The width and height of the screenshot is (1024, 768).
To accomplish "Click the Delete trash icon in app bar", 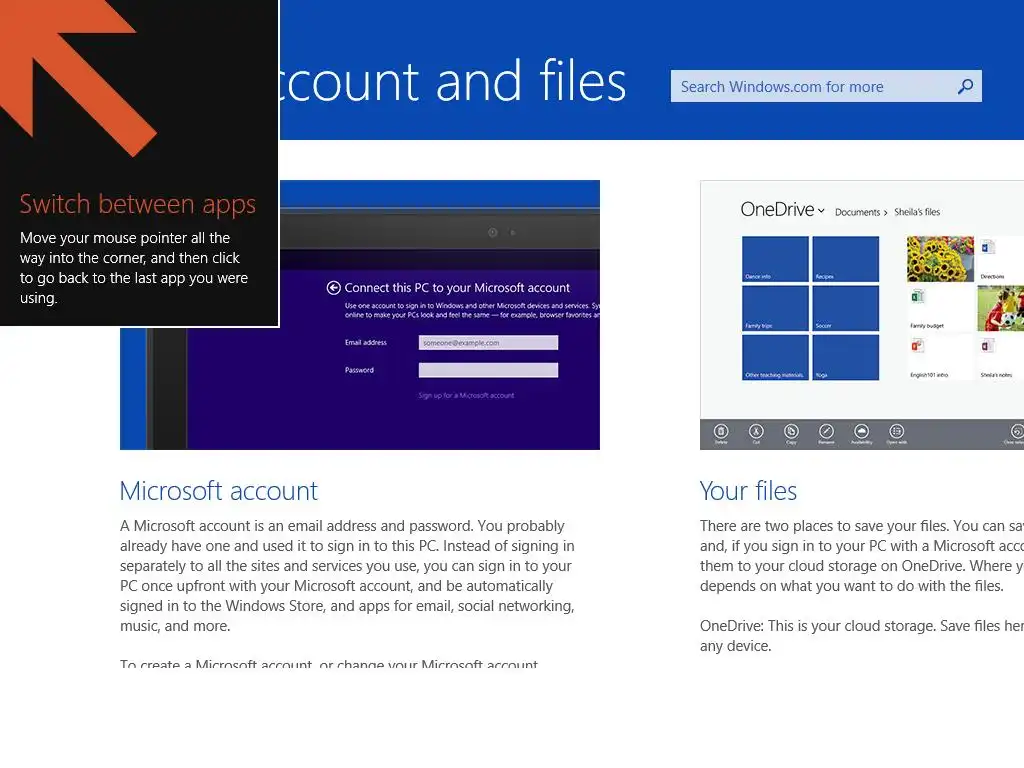I will click(x=721, y=431).
